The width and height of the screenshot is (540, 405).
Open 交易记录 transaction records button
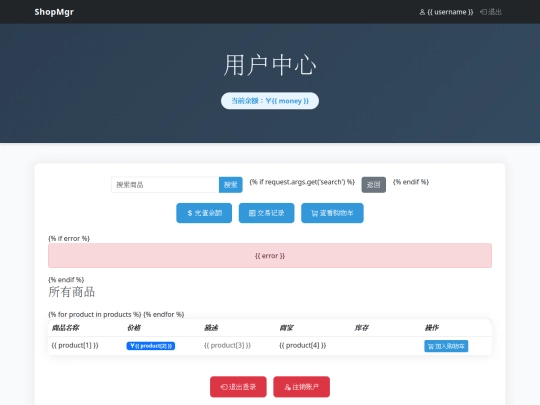(267, 213)
